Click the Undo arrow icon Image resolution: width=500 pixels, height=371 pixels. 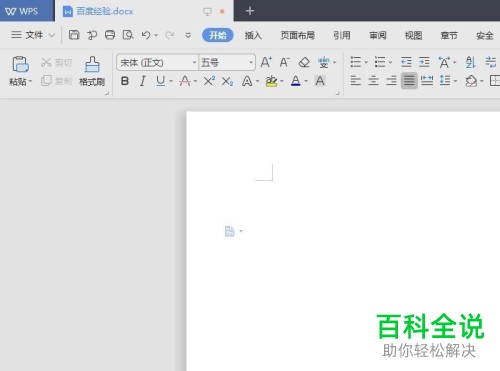[x=146, y=35]
